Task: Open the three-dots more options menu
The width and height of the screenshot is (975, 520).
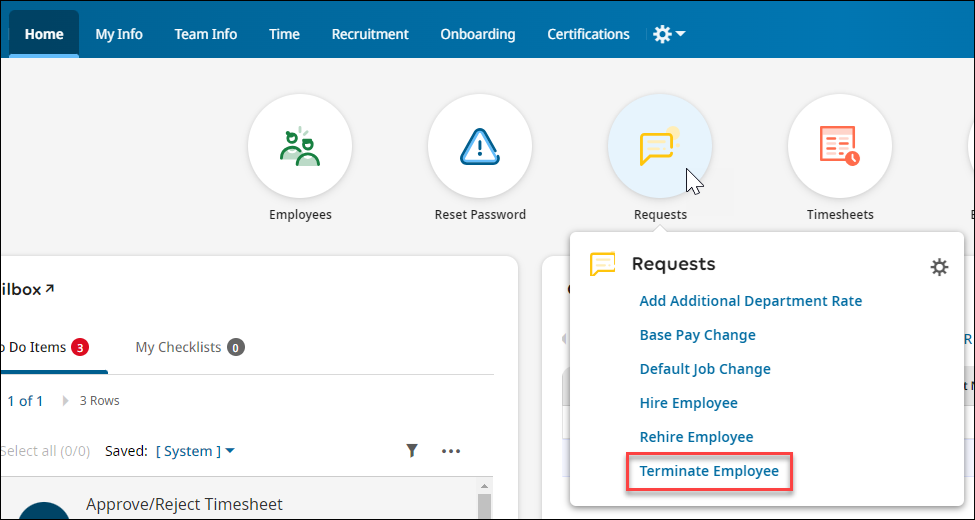Action: [451, 451]
